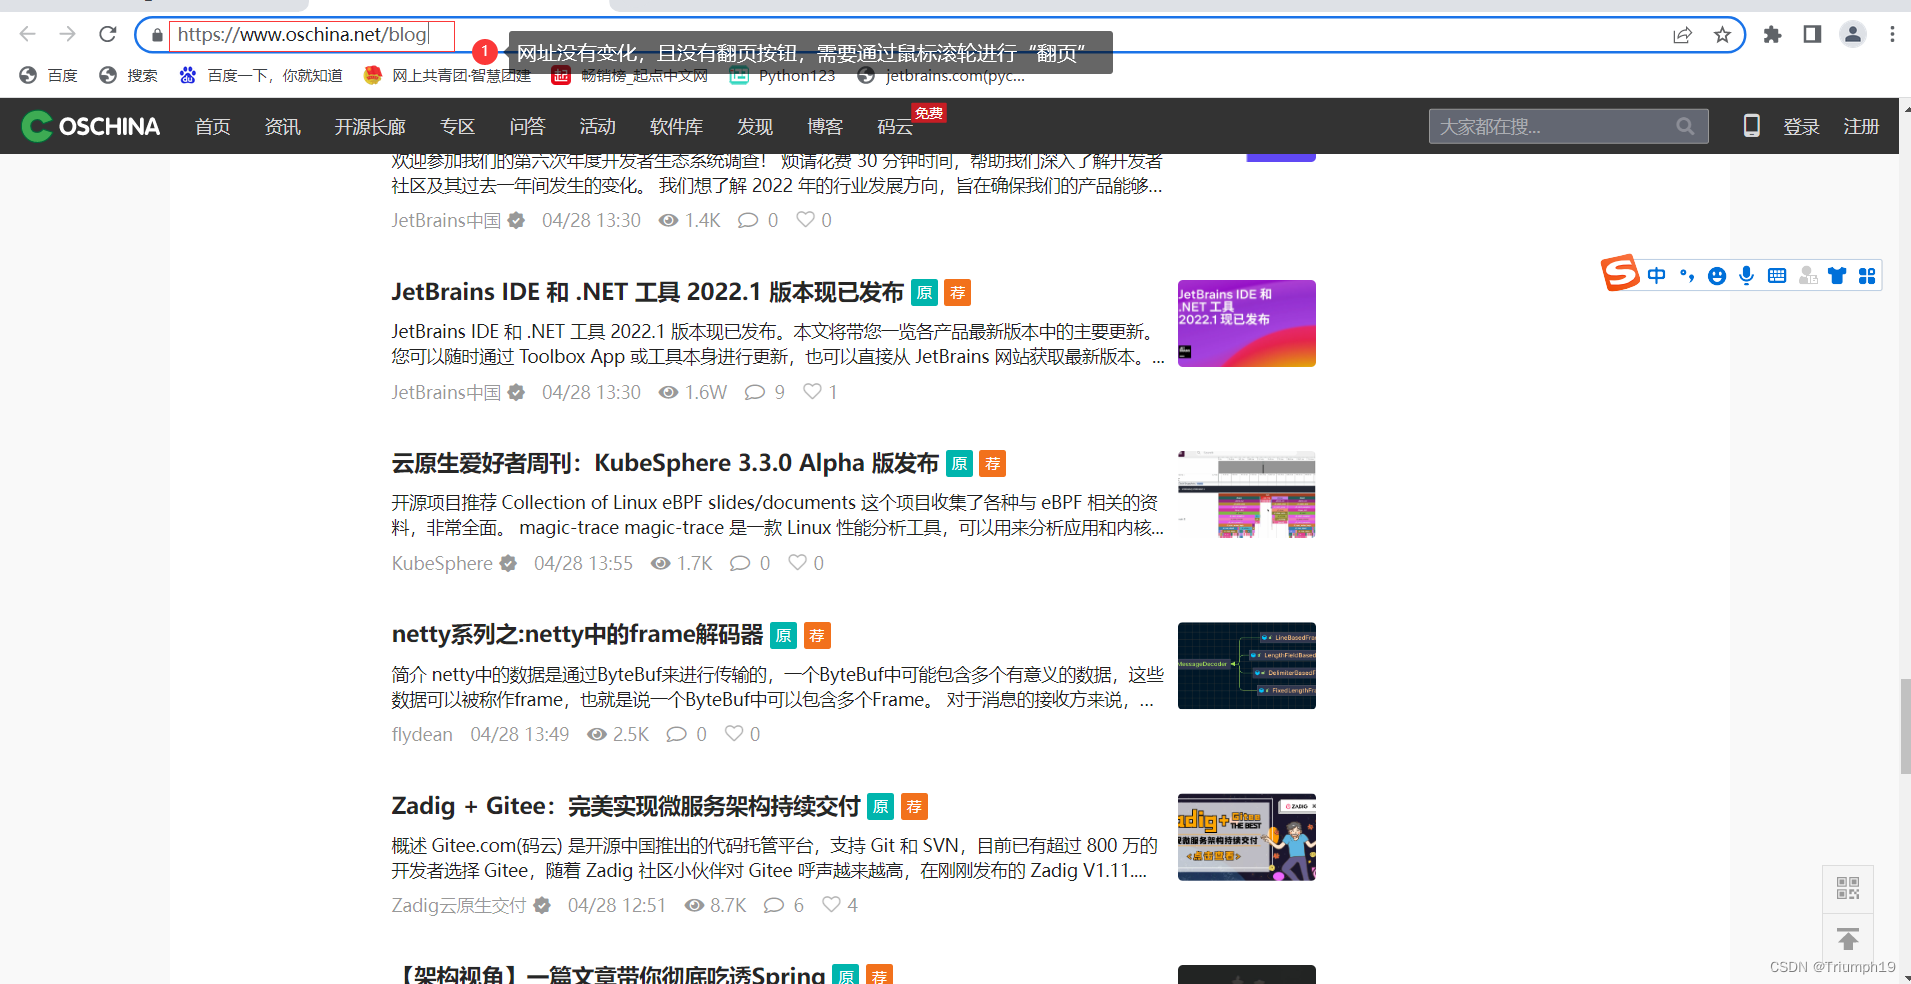
Task: Open Sogou skin shirt icon
Action: (1837, 276)
